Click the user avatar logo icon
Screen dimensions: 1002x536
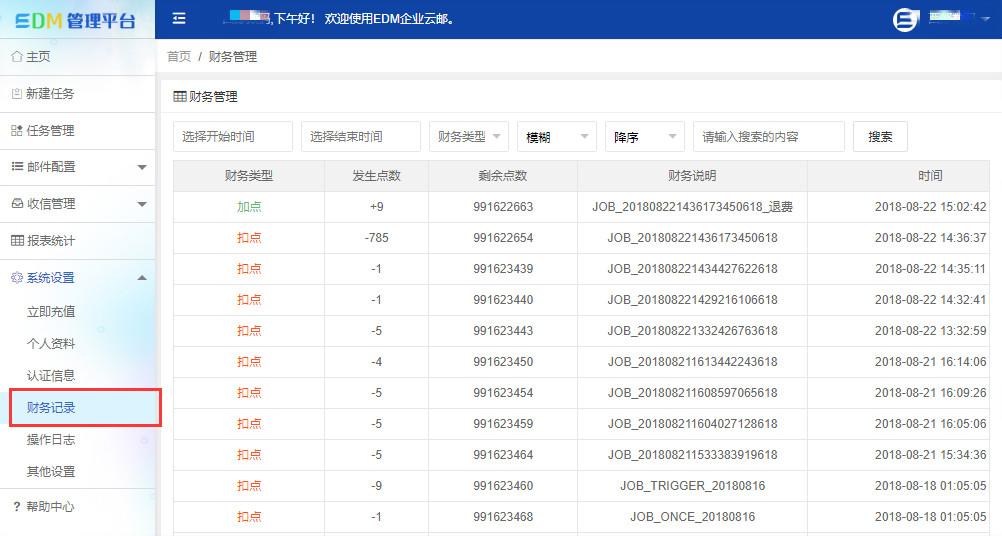click(x=905, y=19)
